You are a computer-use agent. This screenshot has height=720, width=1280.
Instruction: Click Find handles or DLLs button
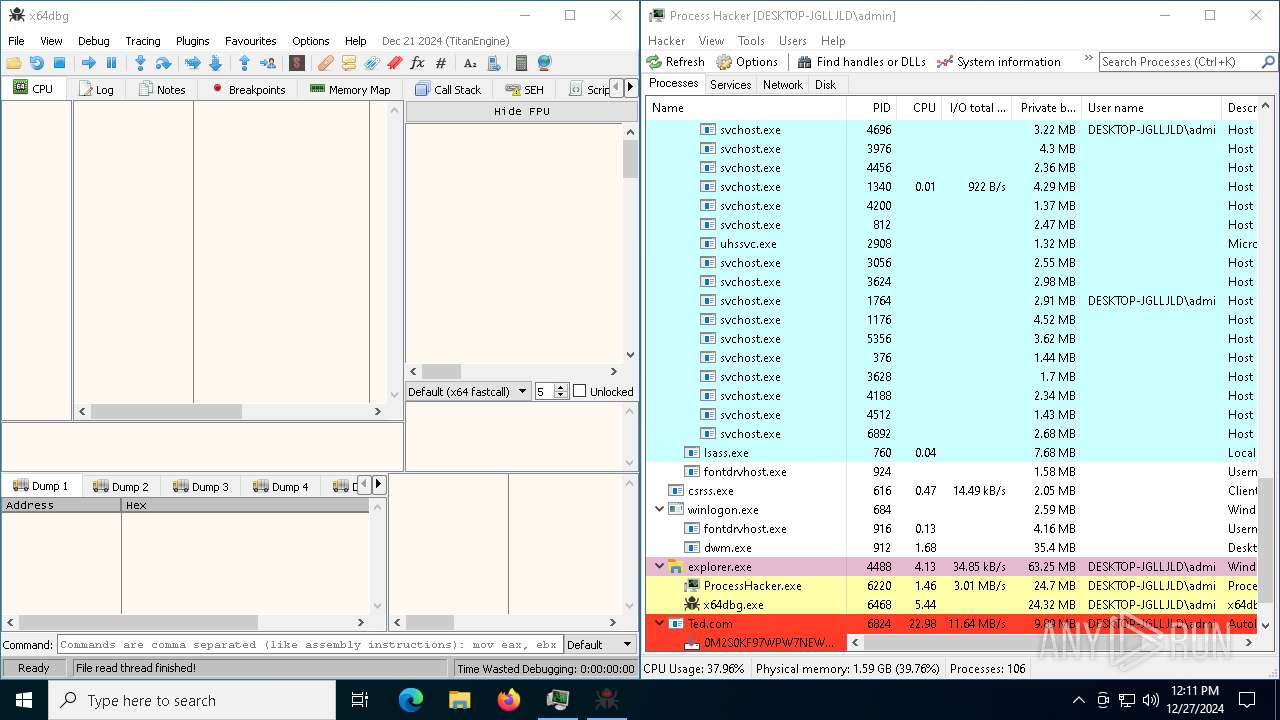[x=861, y=61]
